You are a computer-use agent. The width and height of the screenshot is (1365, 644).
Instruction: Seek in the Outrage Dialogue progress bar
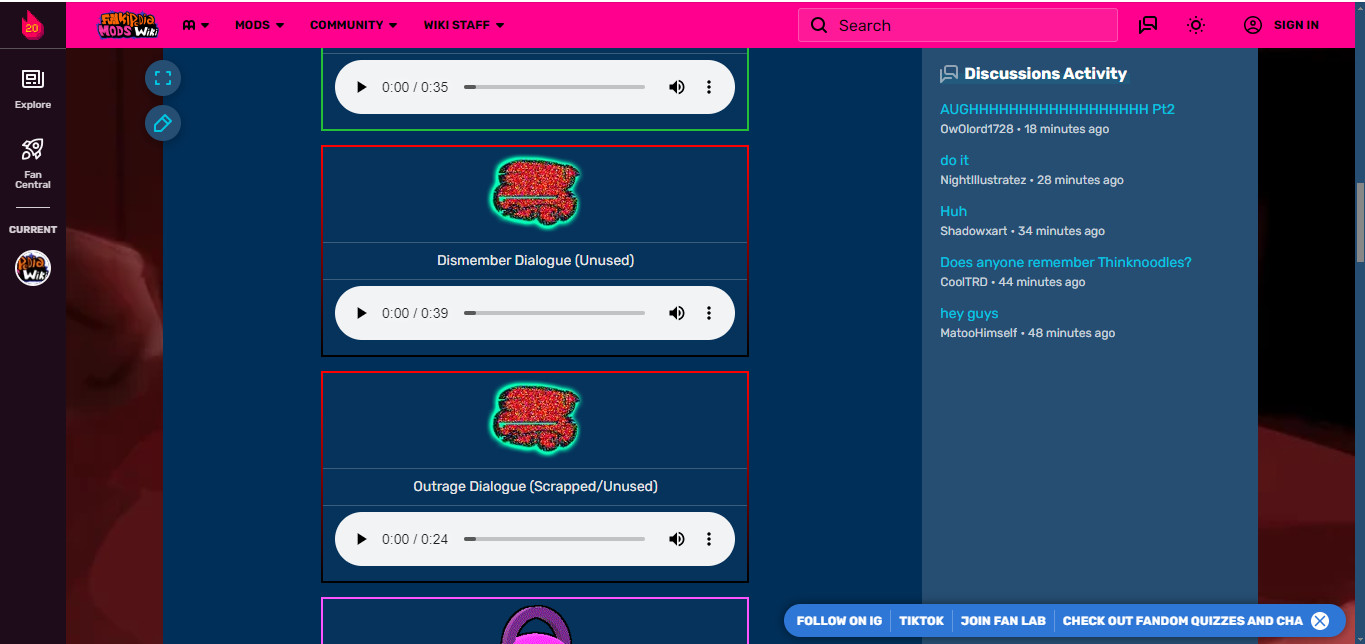[554, 539]
